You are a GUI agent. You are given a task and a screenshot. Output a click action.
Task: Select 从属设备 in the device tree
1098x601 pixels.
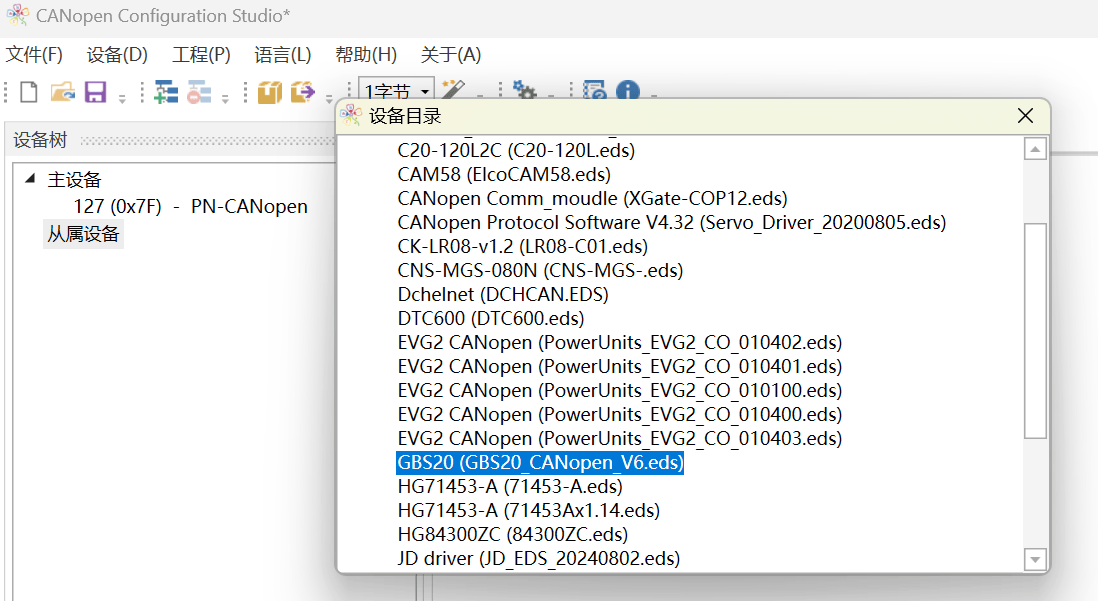click(83, 234)
